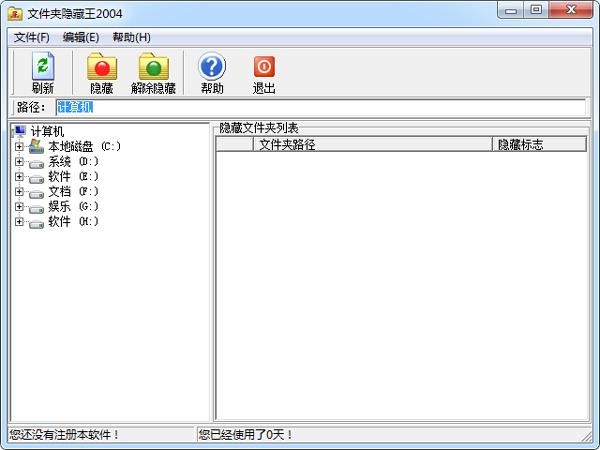Click the 系统 (D:) drive icon
This screenshot has width=600, height=450.
click(36, 164)
